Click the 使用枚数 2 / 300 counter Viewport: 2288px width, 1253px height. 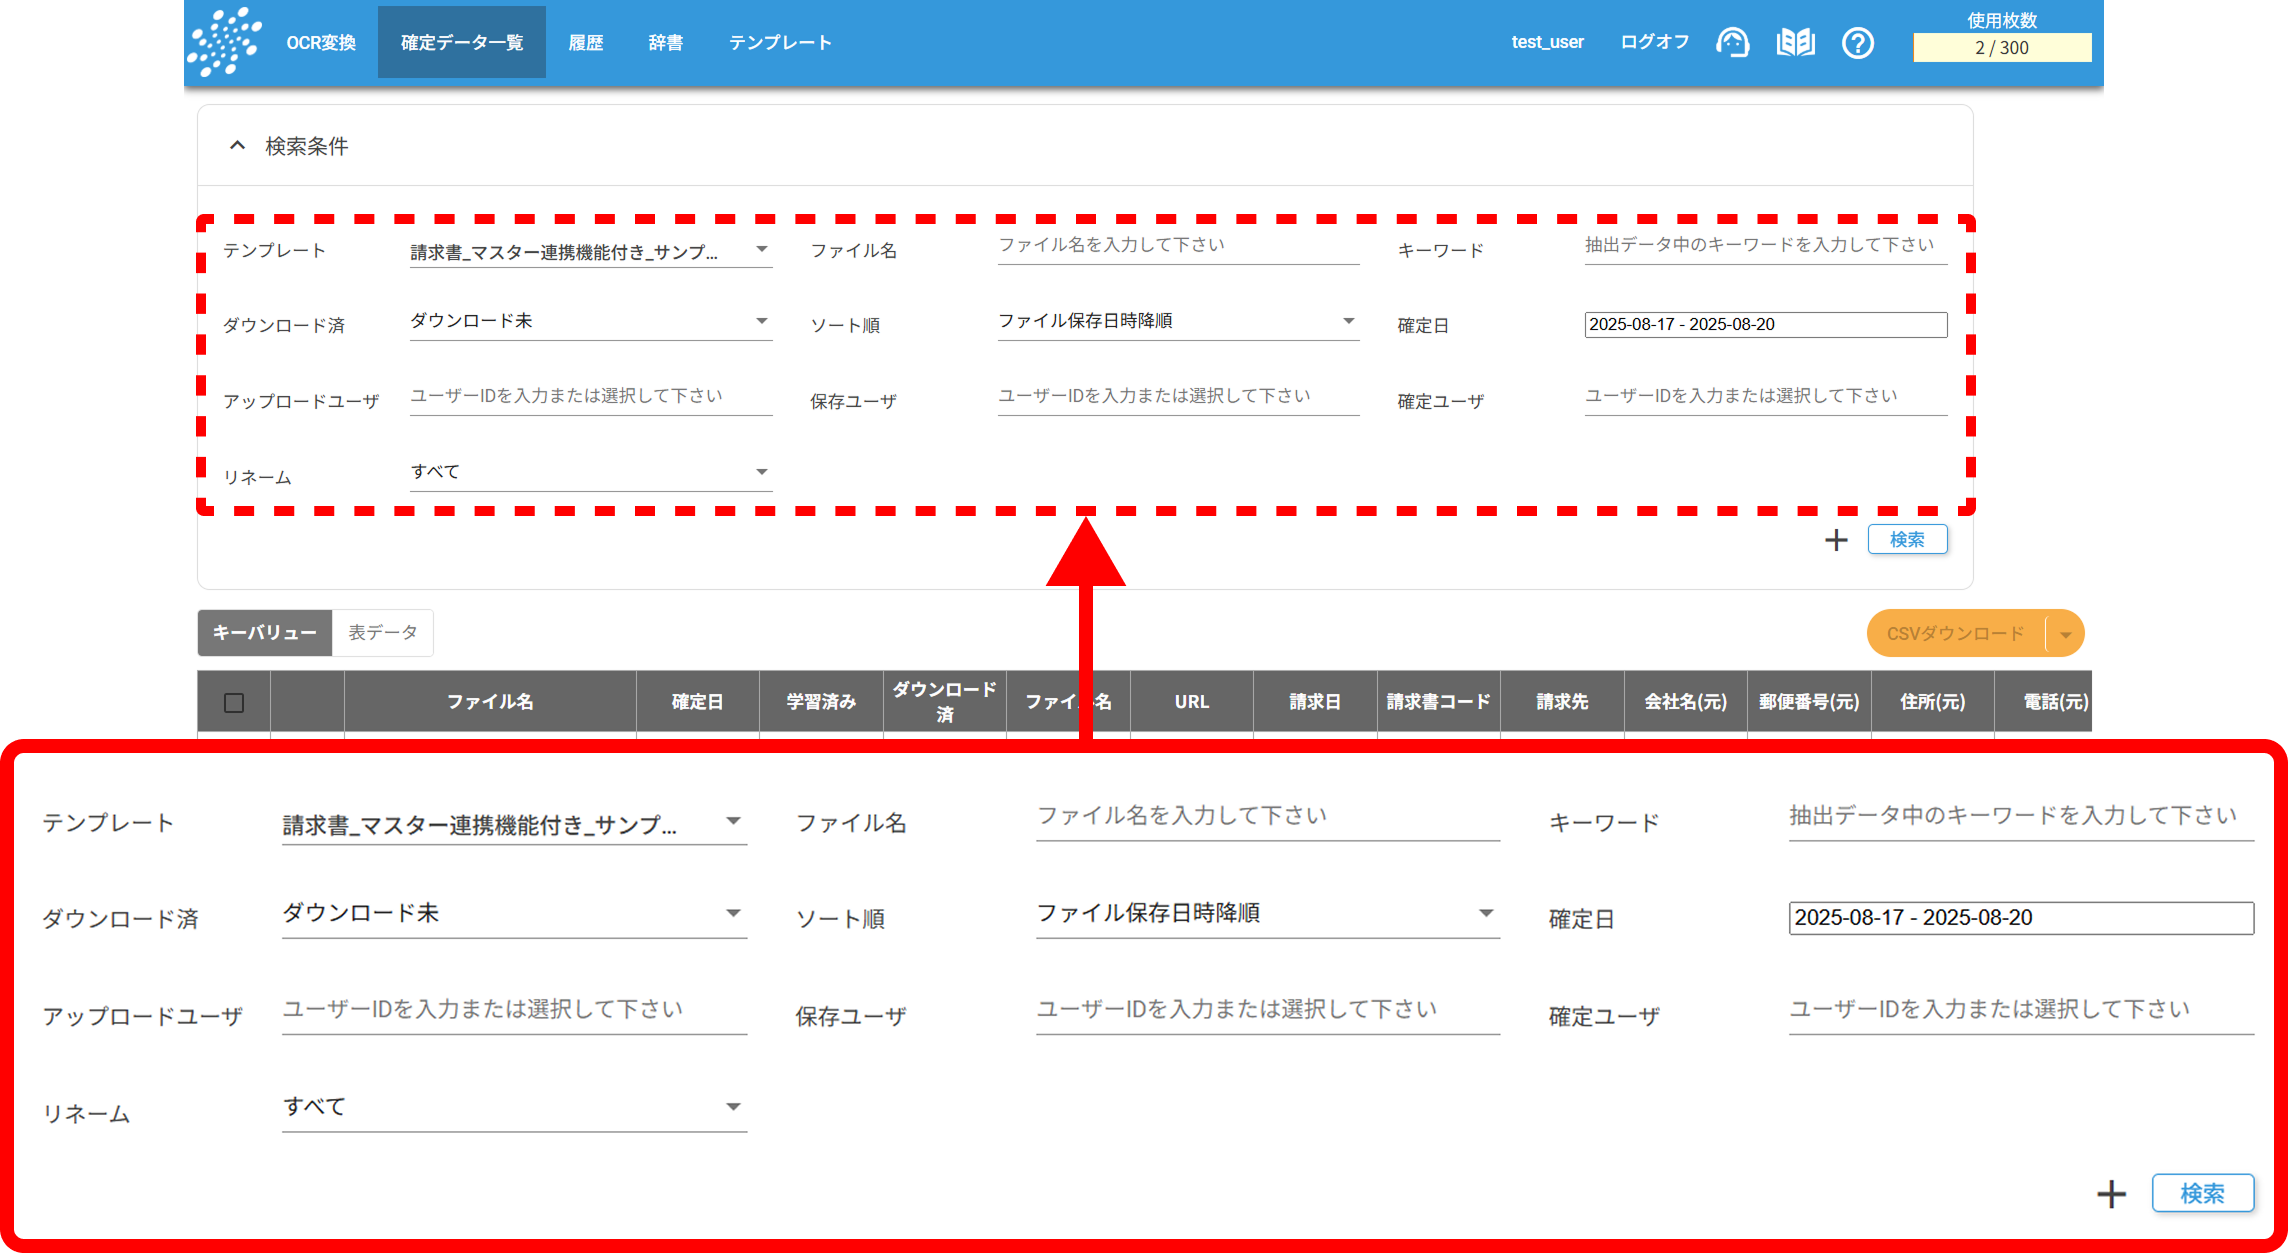[x=2002, y=47]
